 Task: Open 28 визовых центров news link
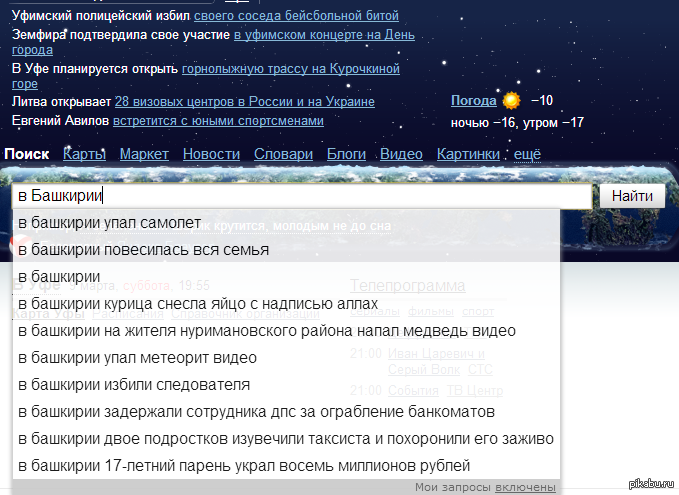(x=245, y=101)
